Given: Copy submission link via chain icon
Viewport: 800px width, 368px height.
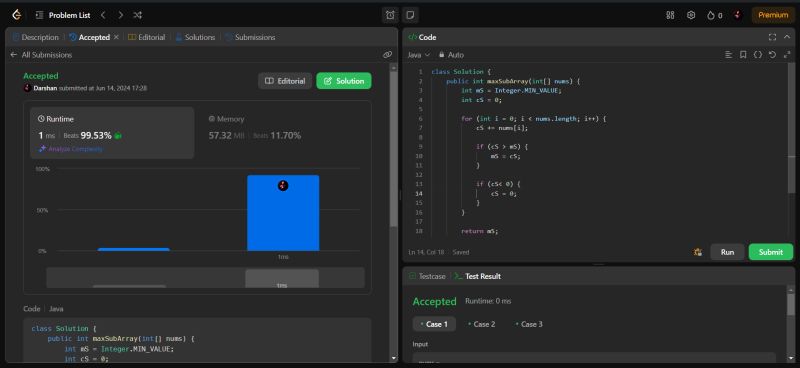Looking at the screenshot, I should tap(387, 55).
